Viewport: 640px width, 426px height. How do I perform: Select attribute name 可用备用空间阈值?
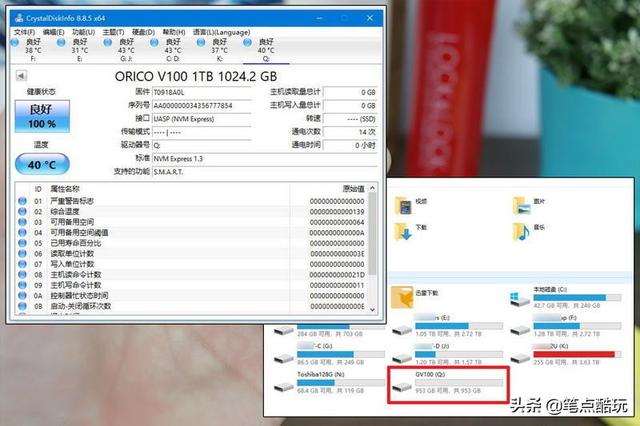click(79, 233)
